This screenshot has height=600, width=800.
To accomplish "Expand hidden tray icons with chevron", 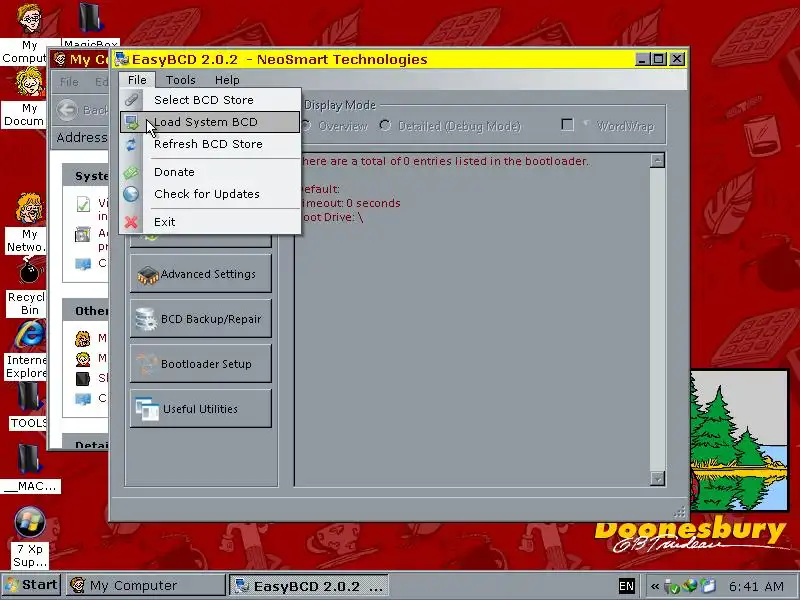I will point(655,586).
